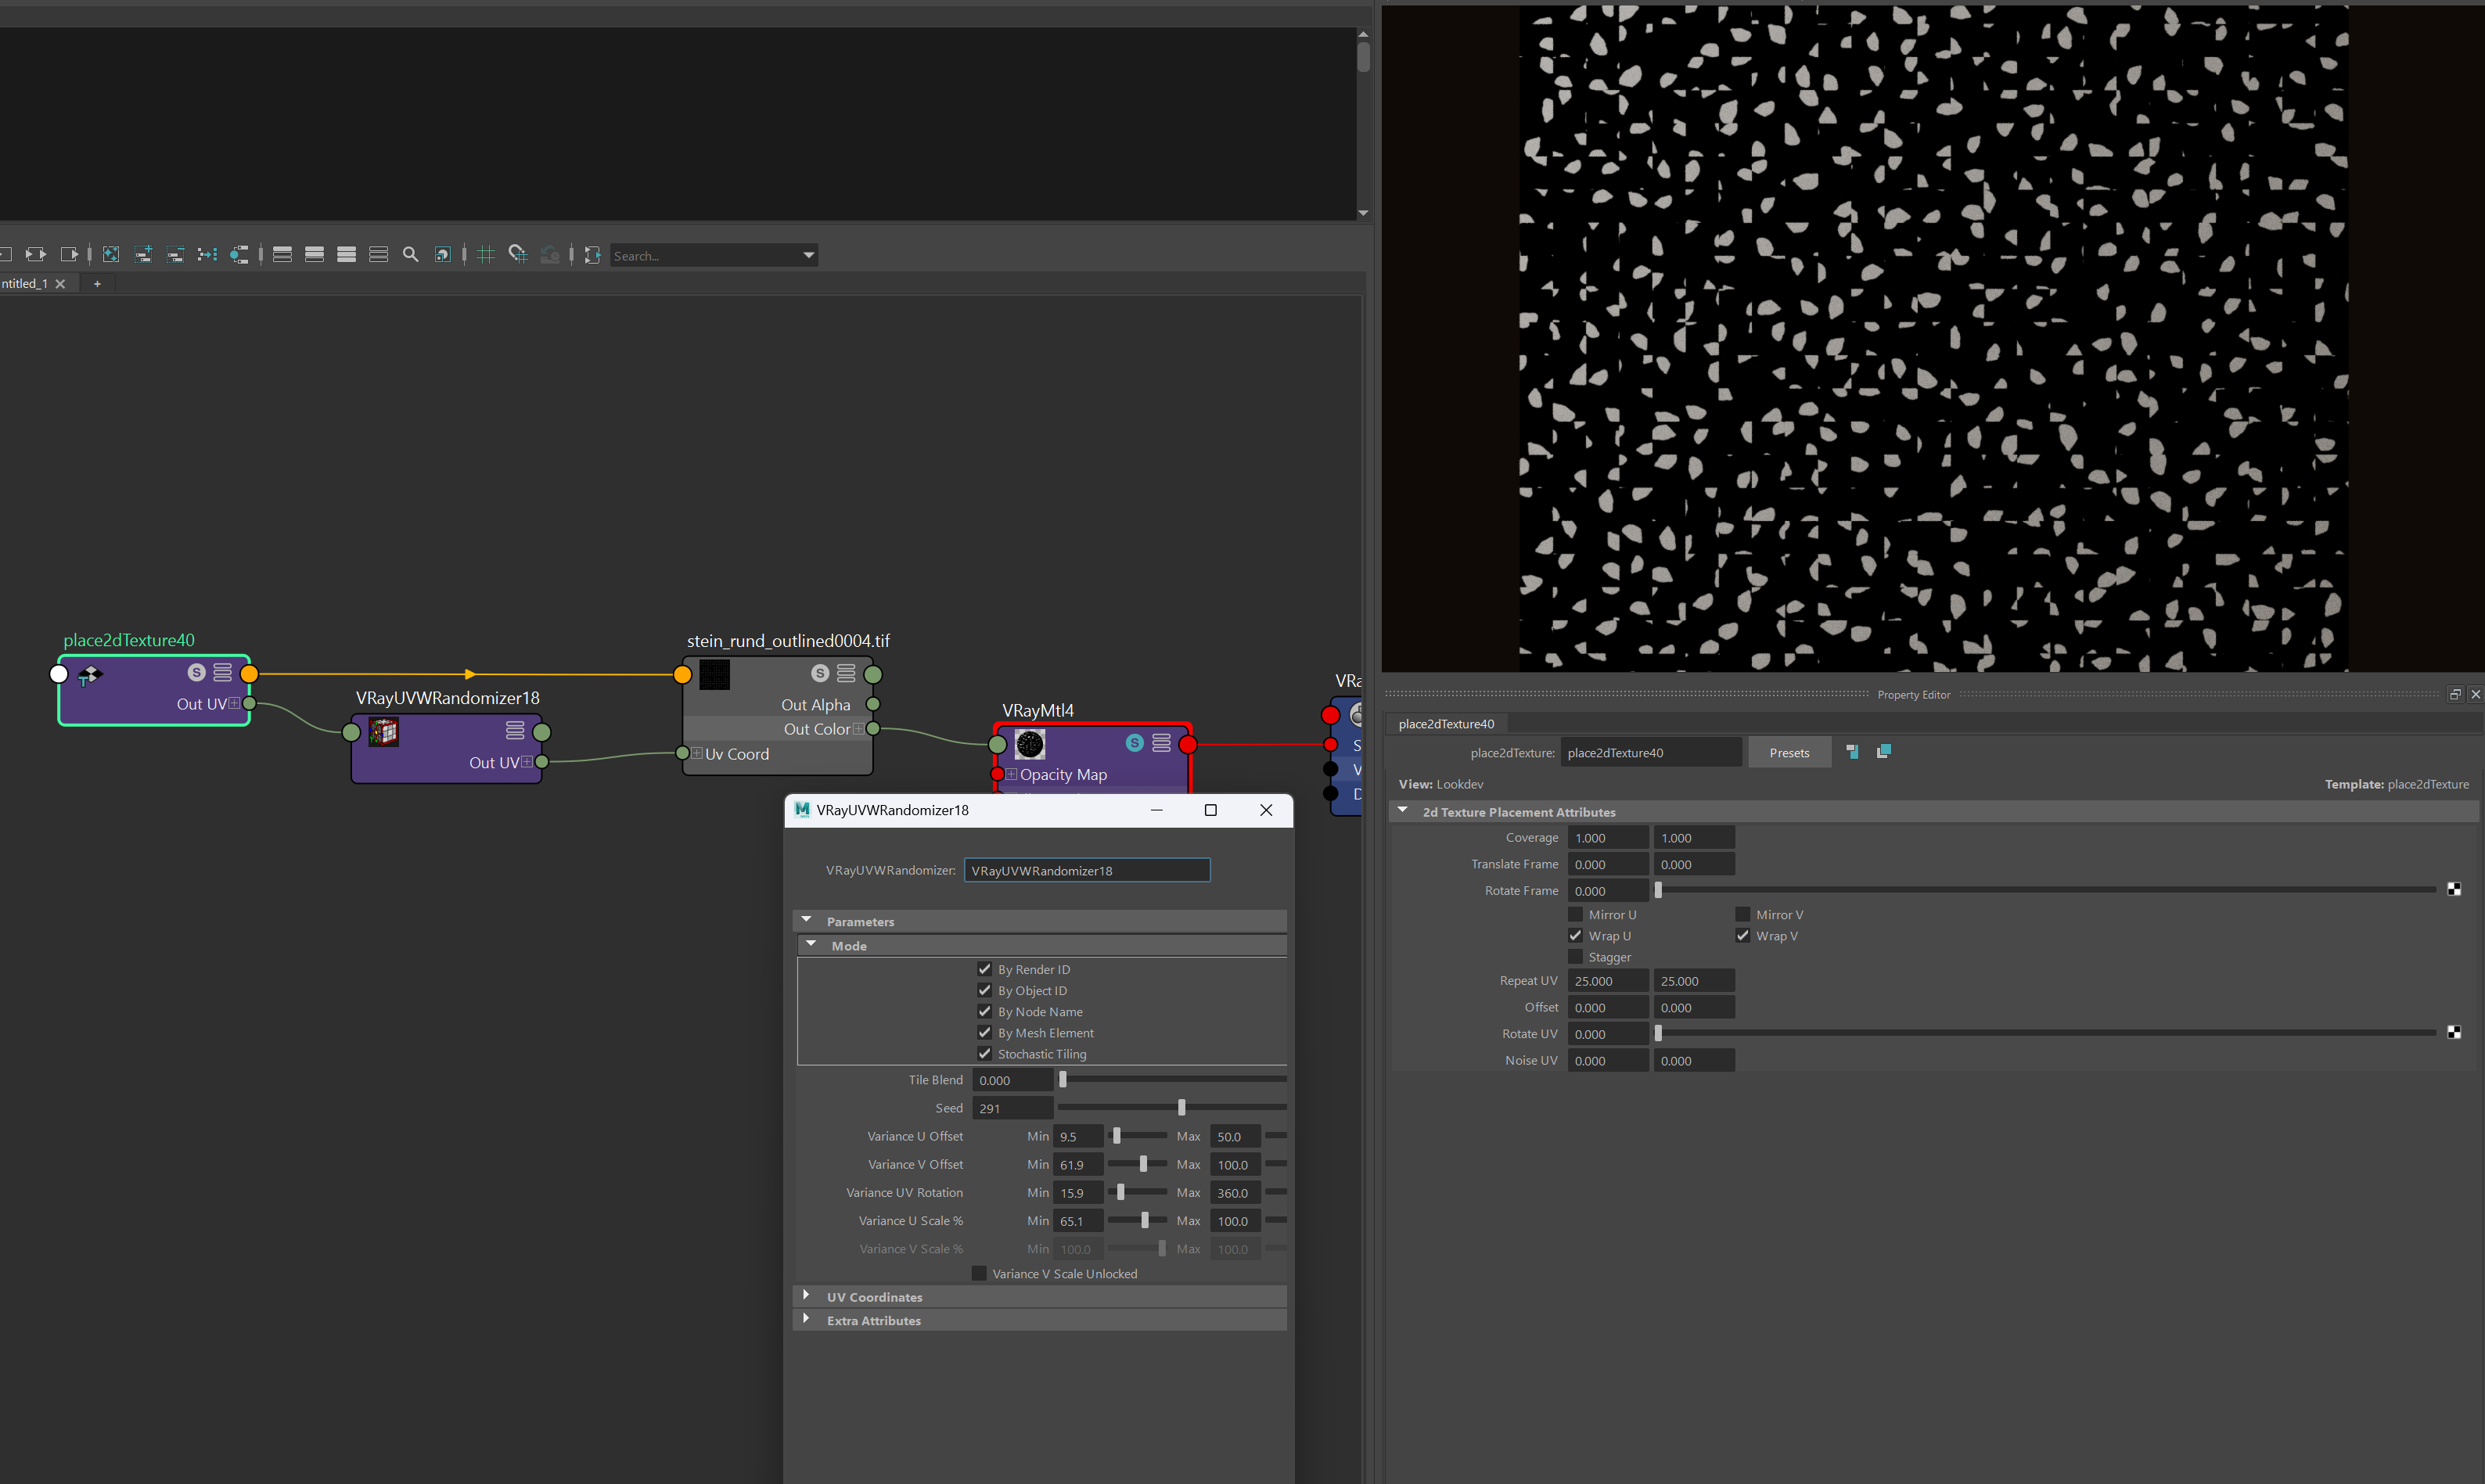This screenshot has width=2485, height=1484.
Task: Select the Untitled_1 node editor tab
Action: (24, 284)
